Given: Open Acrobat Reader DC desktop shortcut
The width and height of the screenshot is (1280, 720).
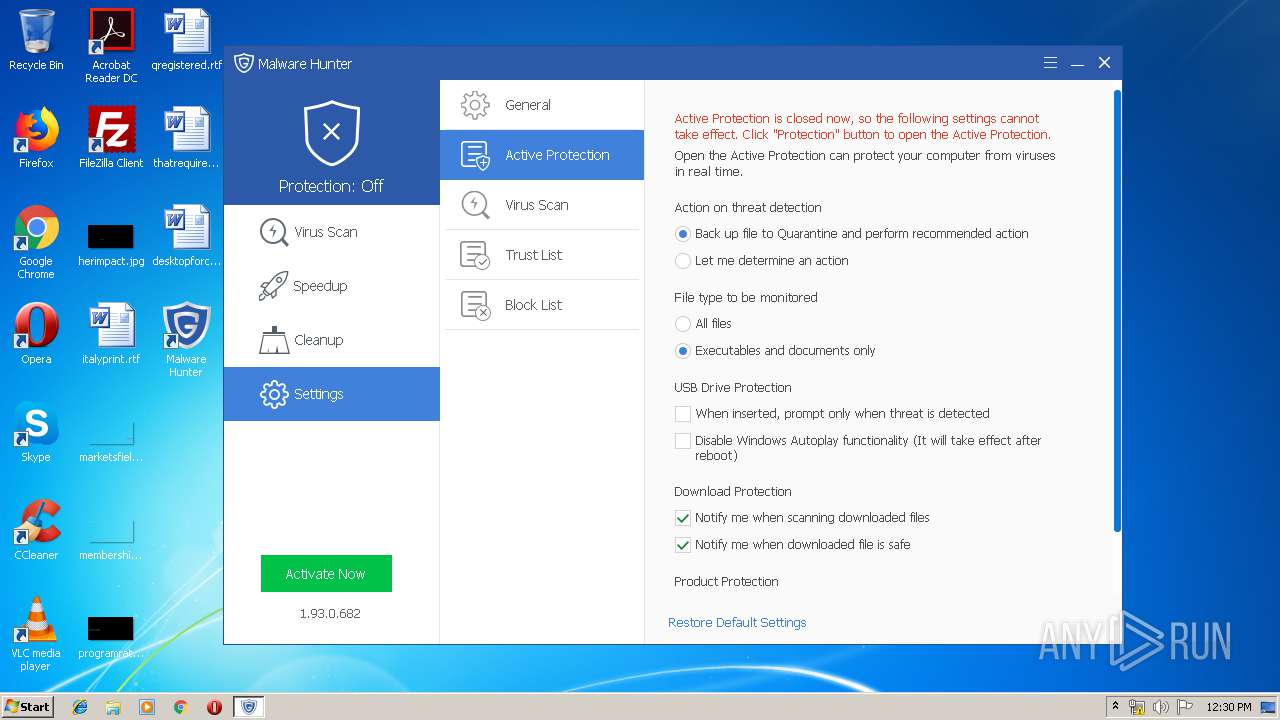Looking at the screenshot, I should pyautogui.click(x=111, y=46).
